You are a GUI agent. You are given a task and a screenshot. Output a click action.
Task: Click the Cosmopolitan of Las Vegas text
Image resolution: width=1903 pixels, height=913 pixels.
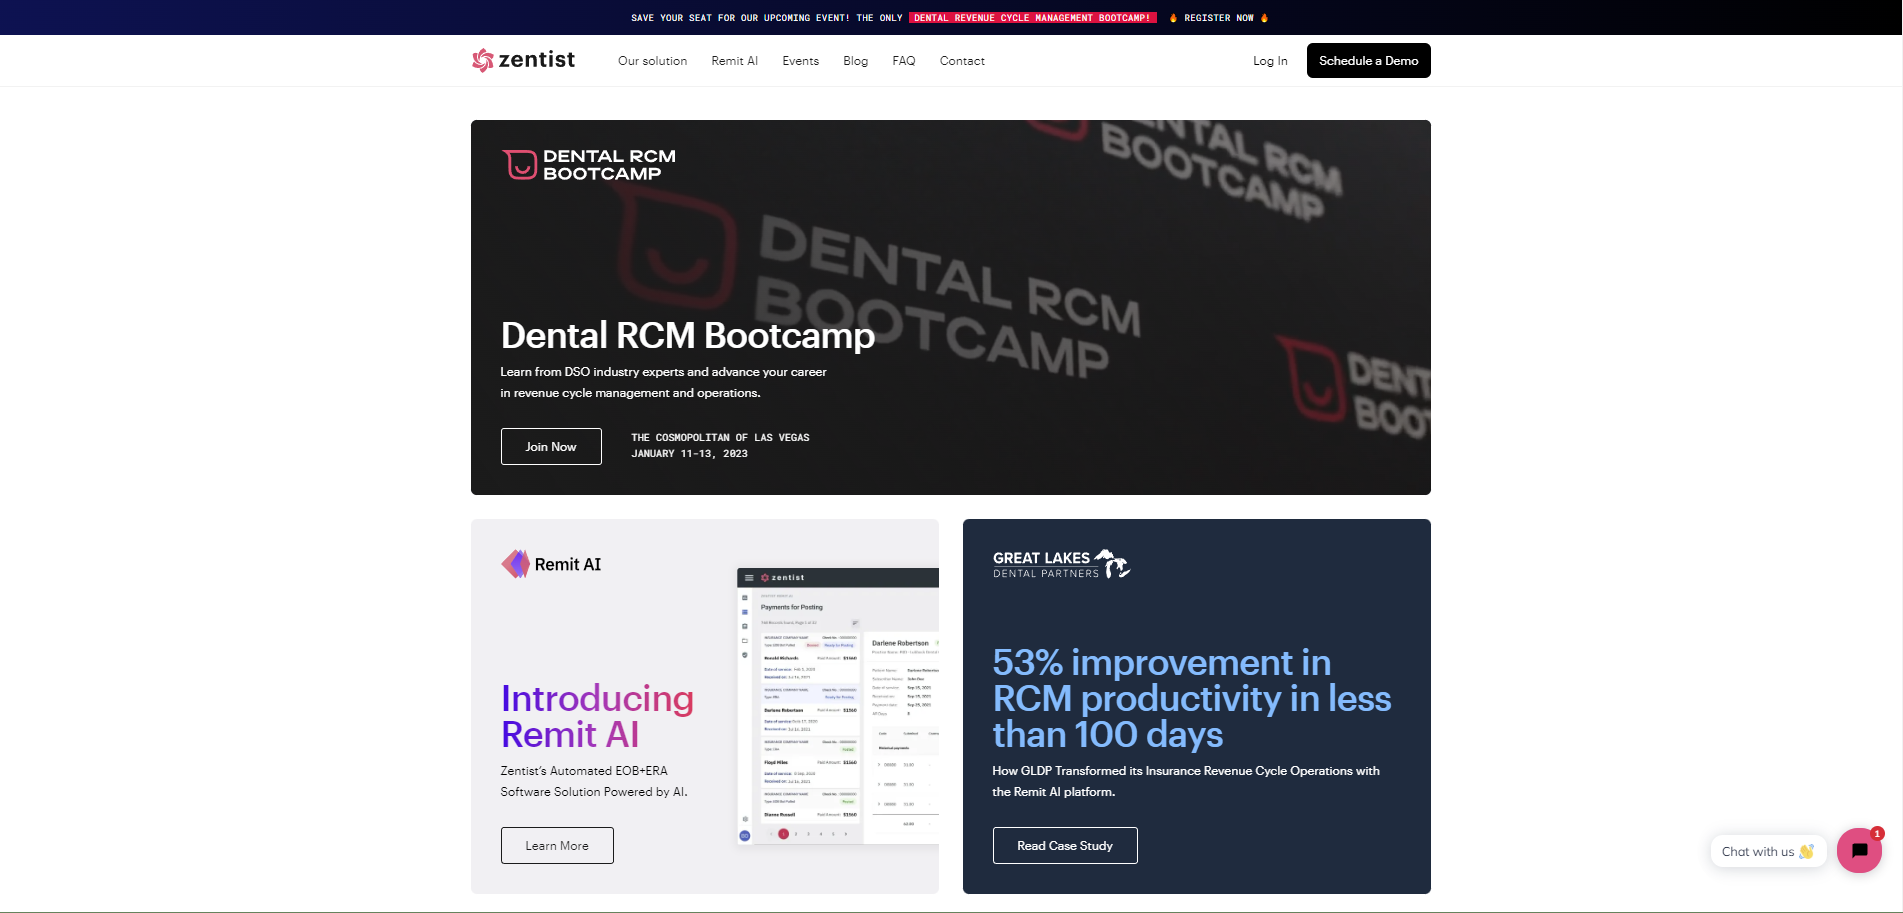point(720,438)
